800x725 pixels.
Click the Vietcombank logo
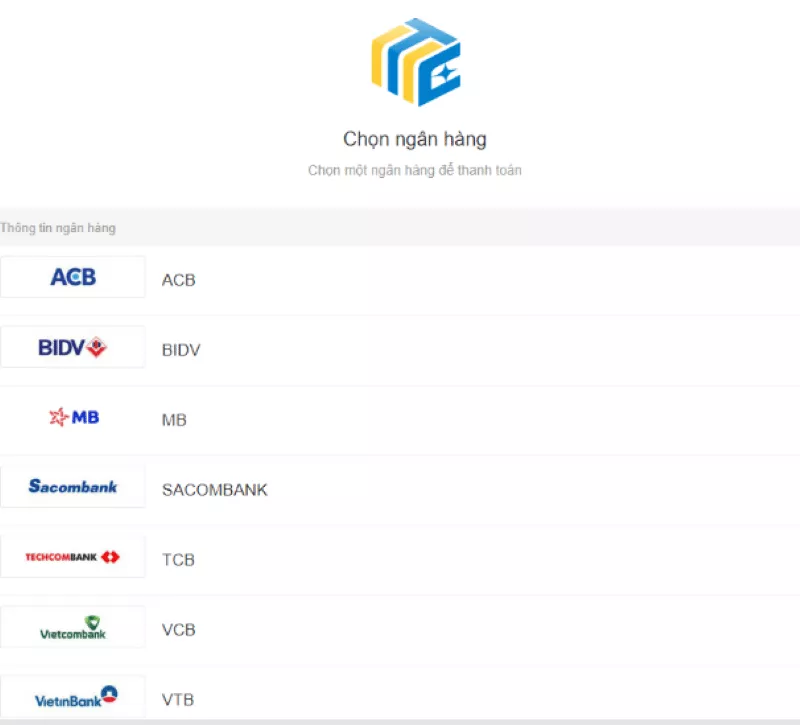click(x=72, y=627)
